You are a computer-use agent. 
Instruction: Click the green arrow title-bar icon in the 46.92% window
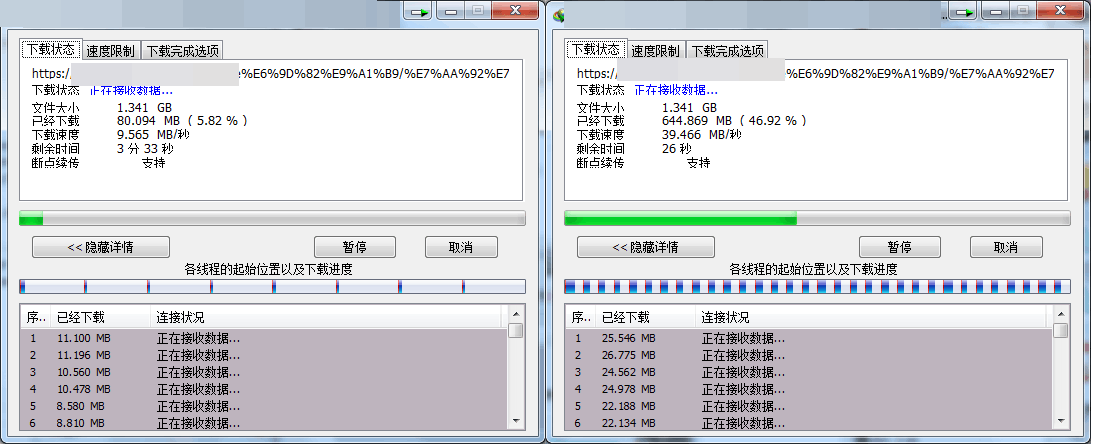click(x=965, y=11)
